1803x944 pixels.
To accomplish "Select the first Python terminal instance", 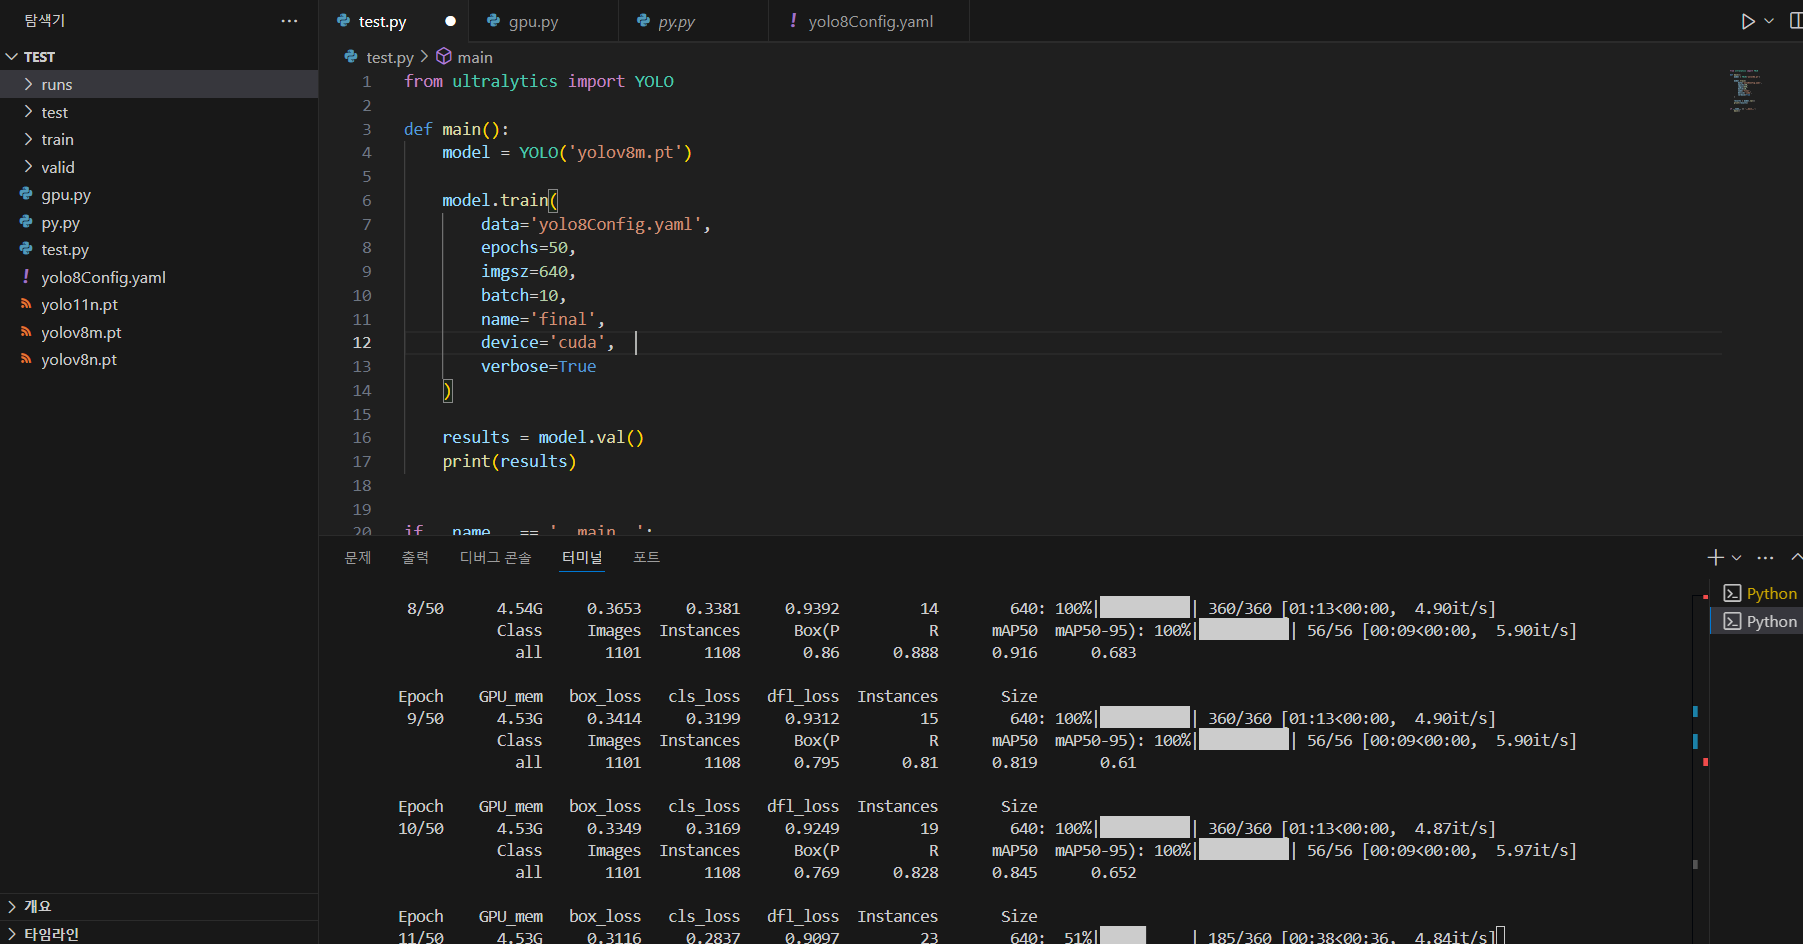I will click(x=1760, y=594).
